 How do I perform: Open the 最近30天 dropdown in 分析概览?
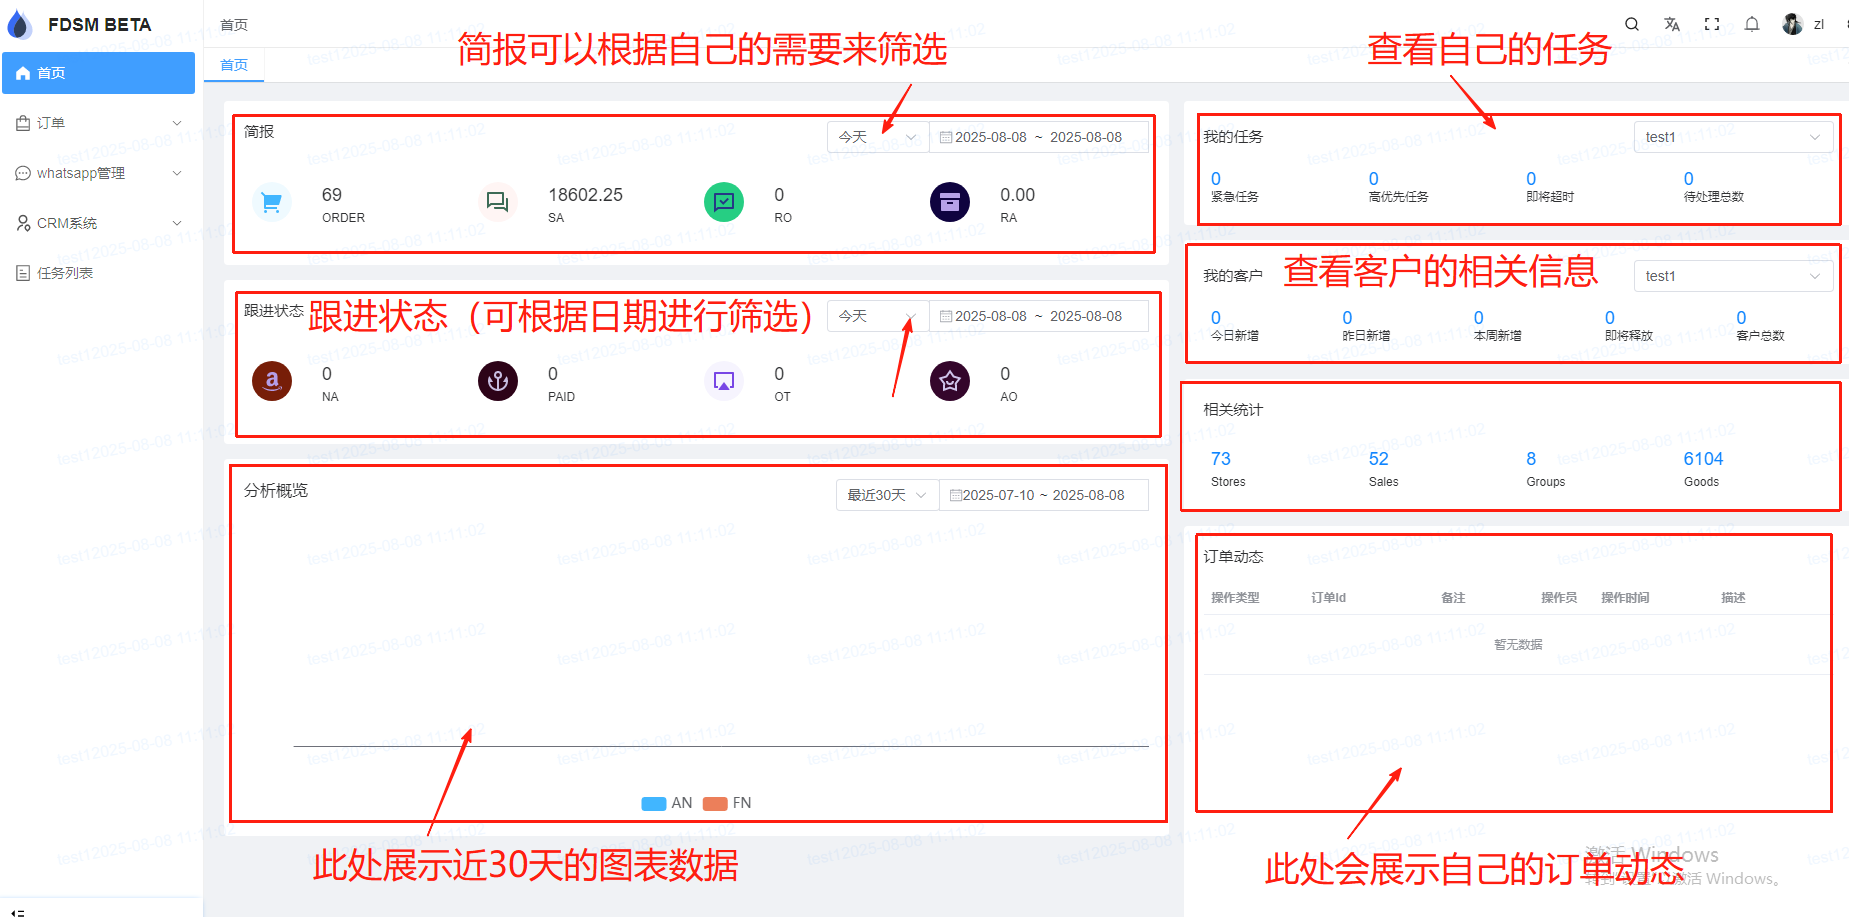886,495
